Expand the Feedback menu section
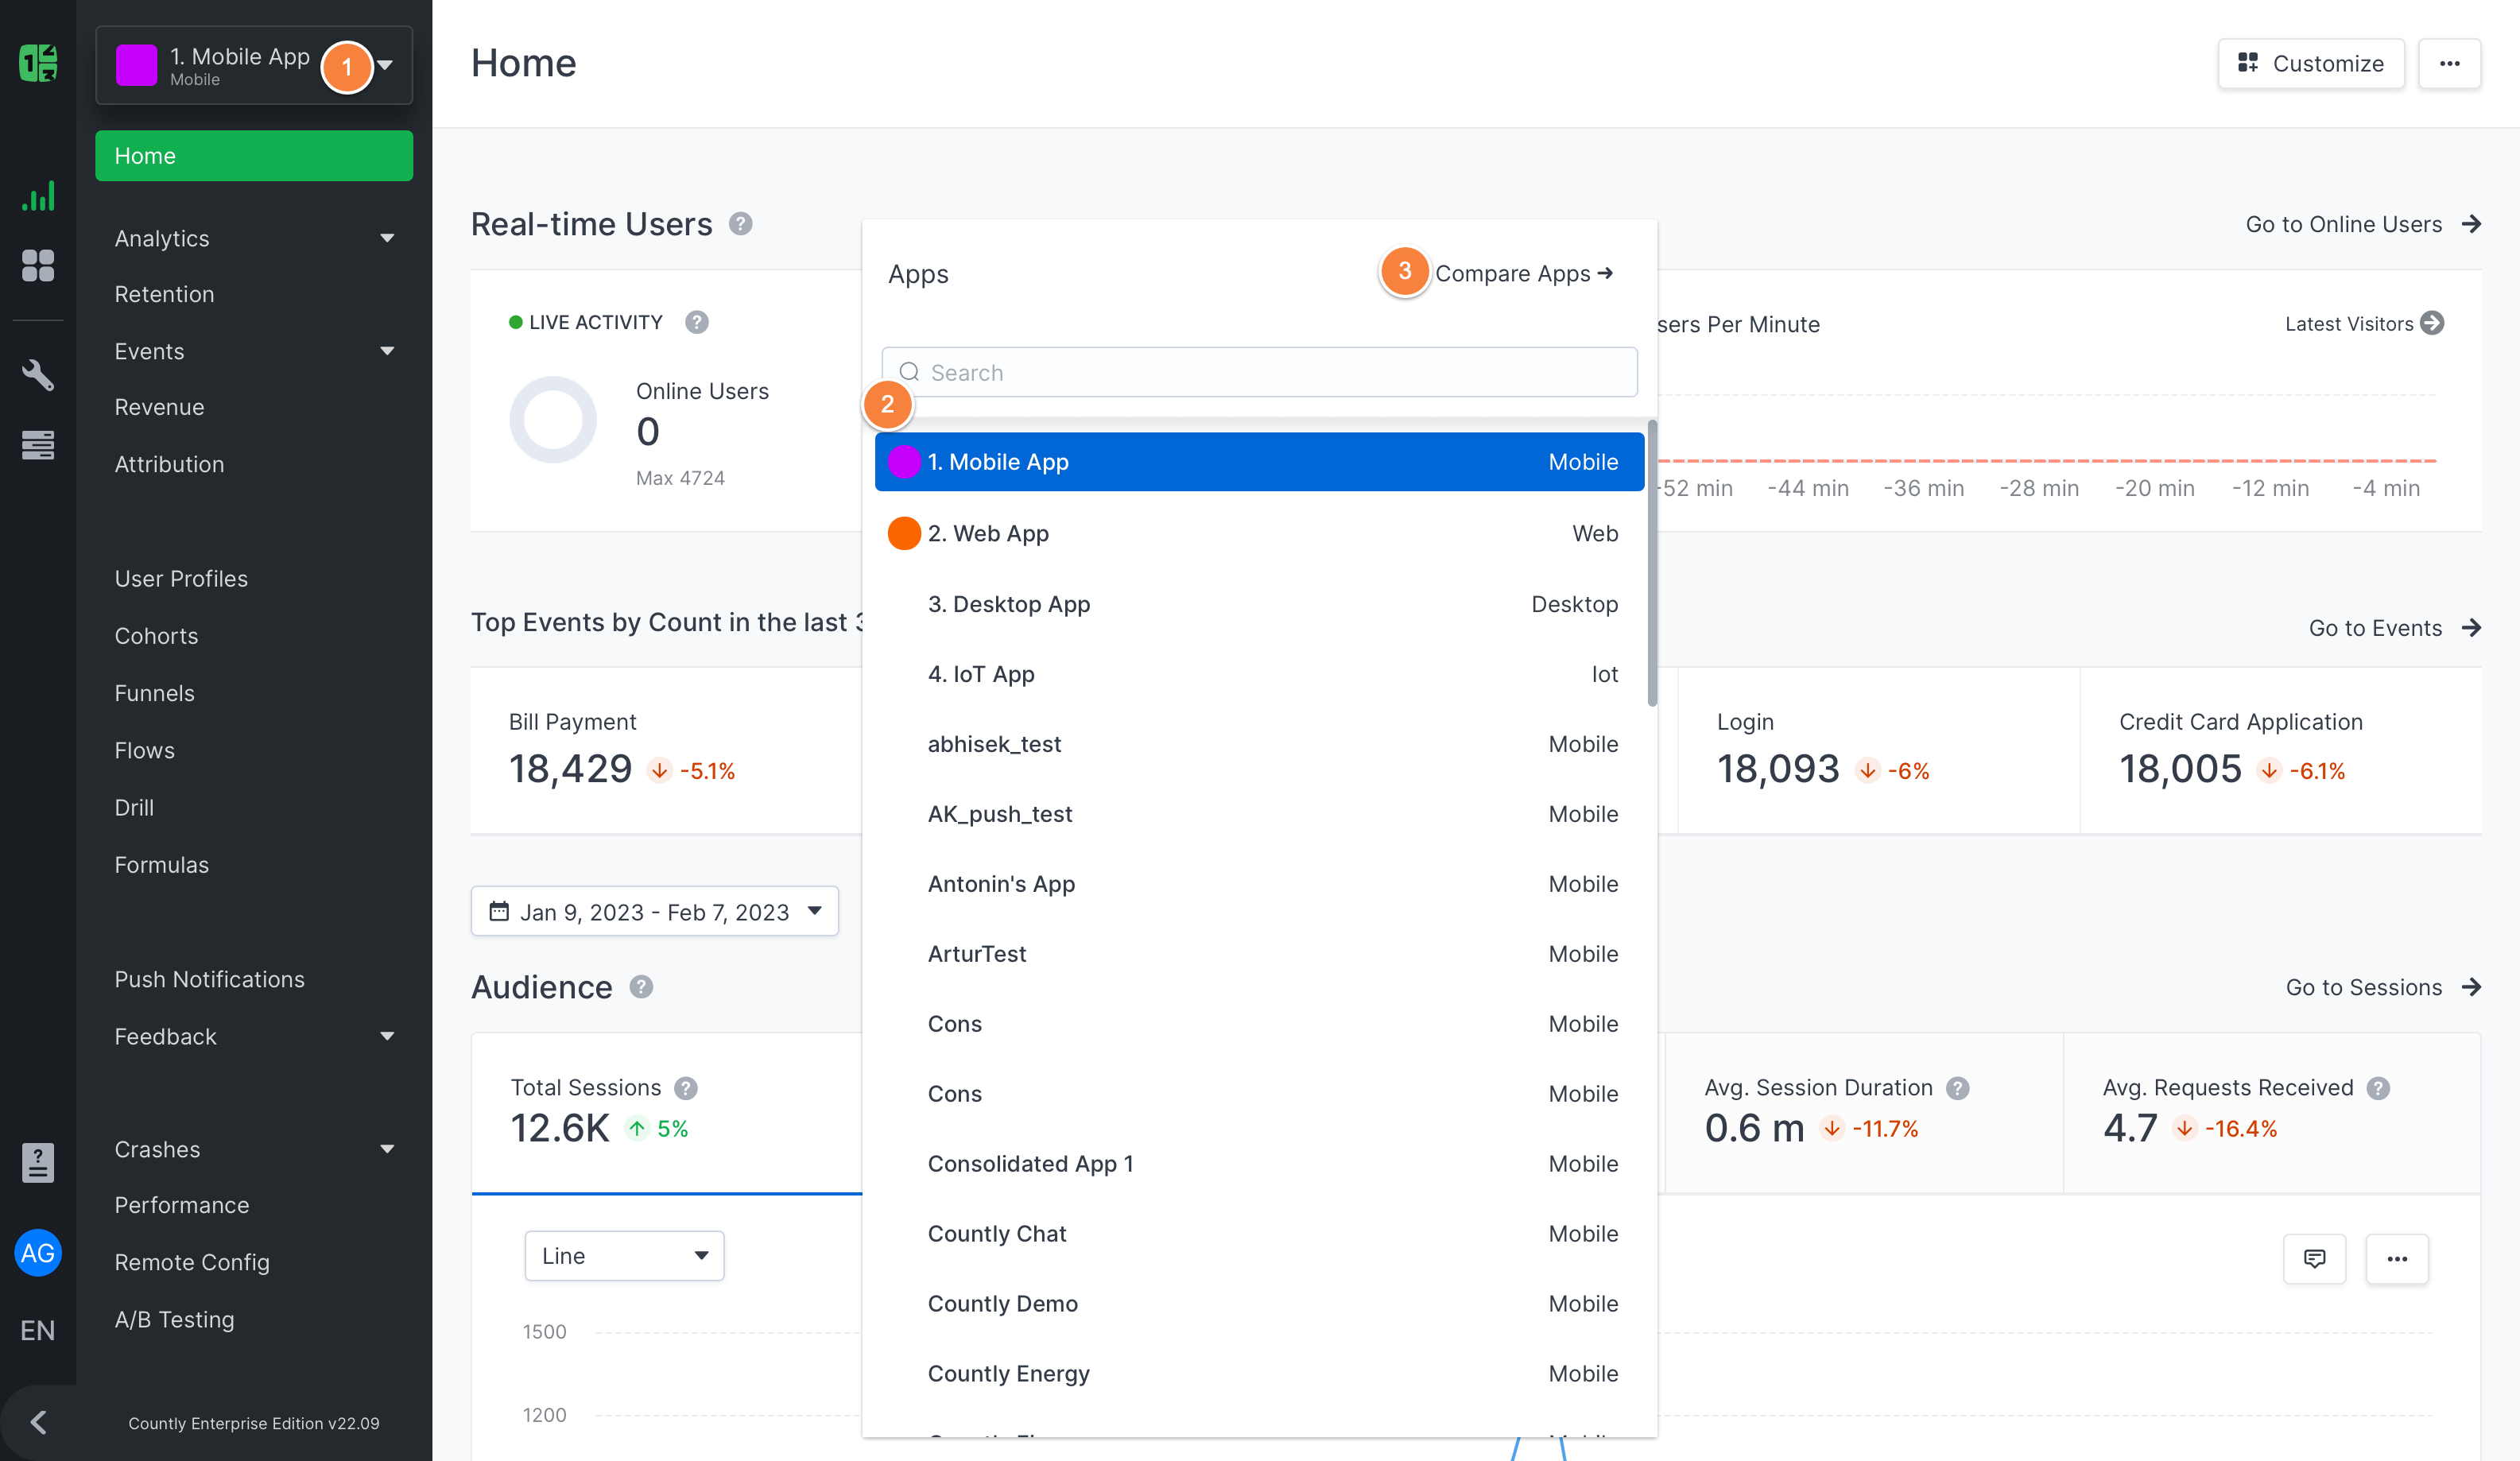The height and width of the screenshot is (1461, 2520). click(387, 1036)
